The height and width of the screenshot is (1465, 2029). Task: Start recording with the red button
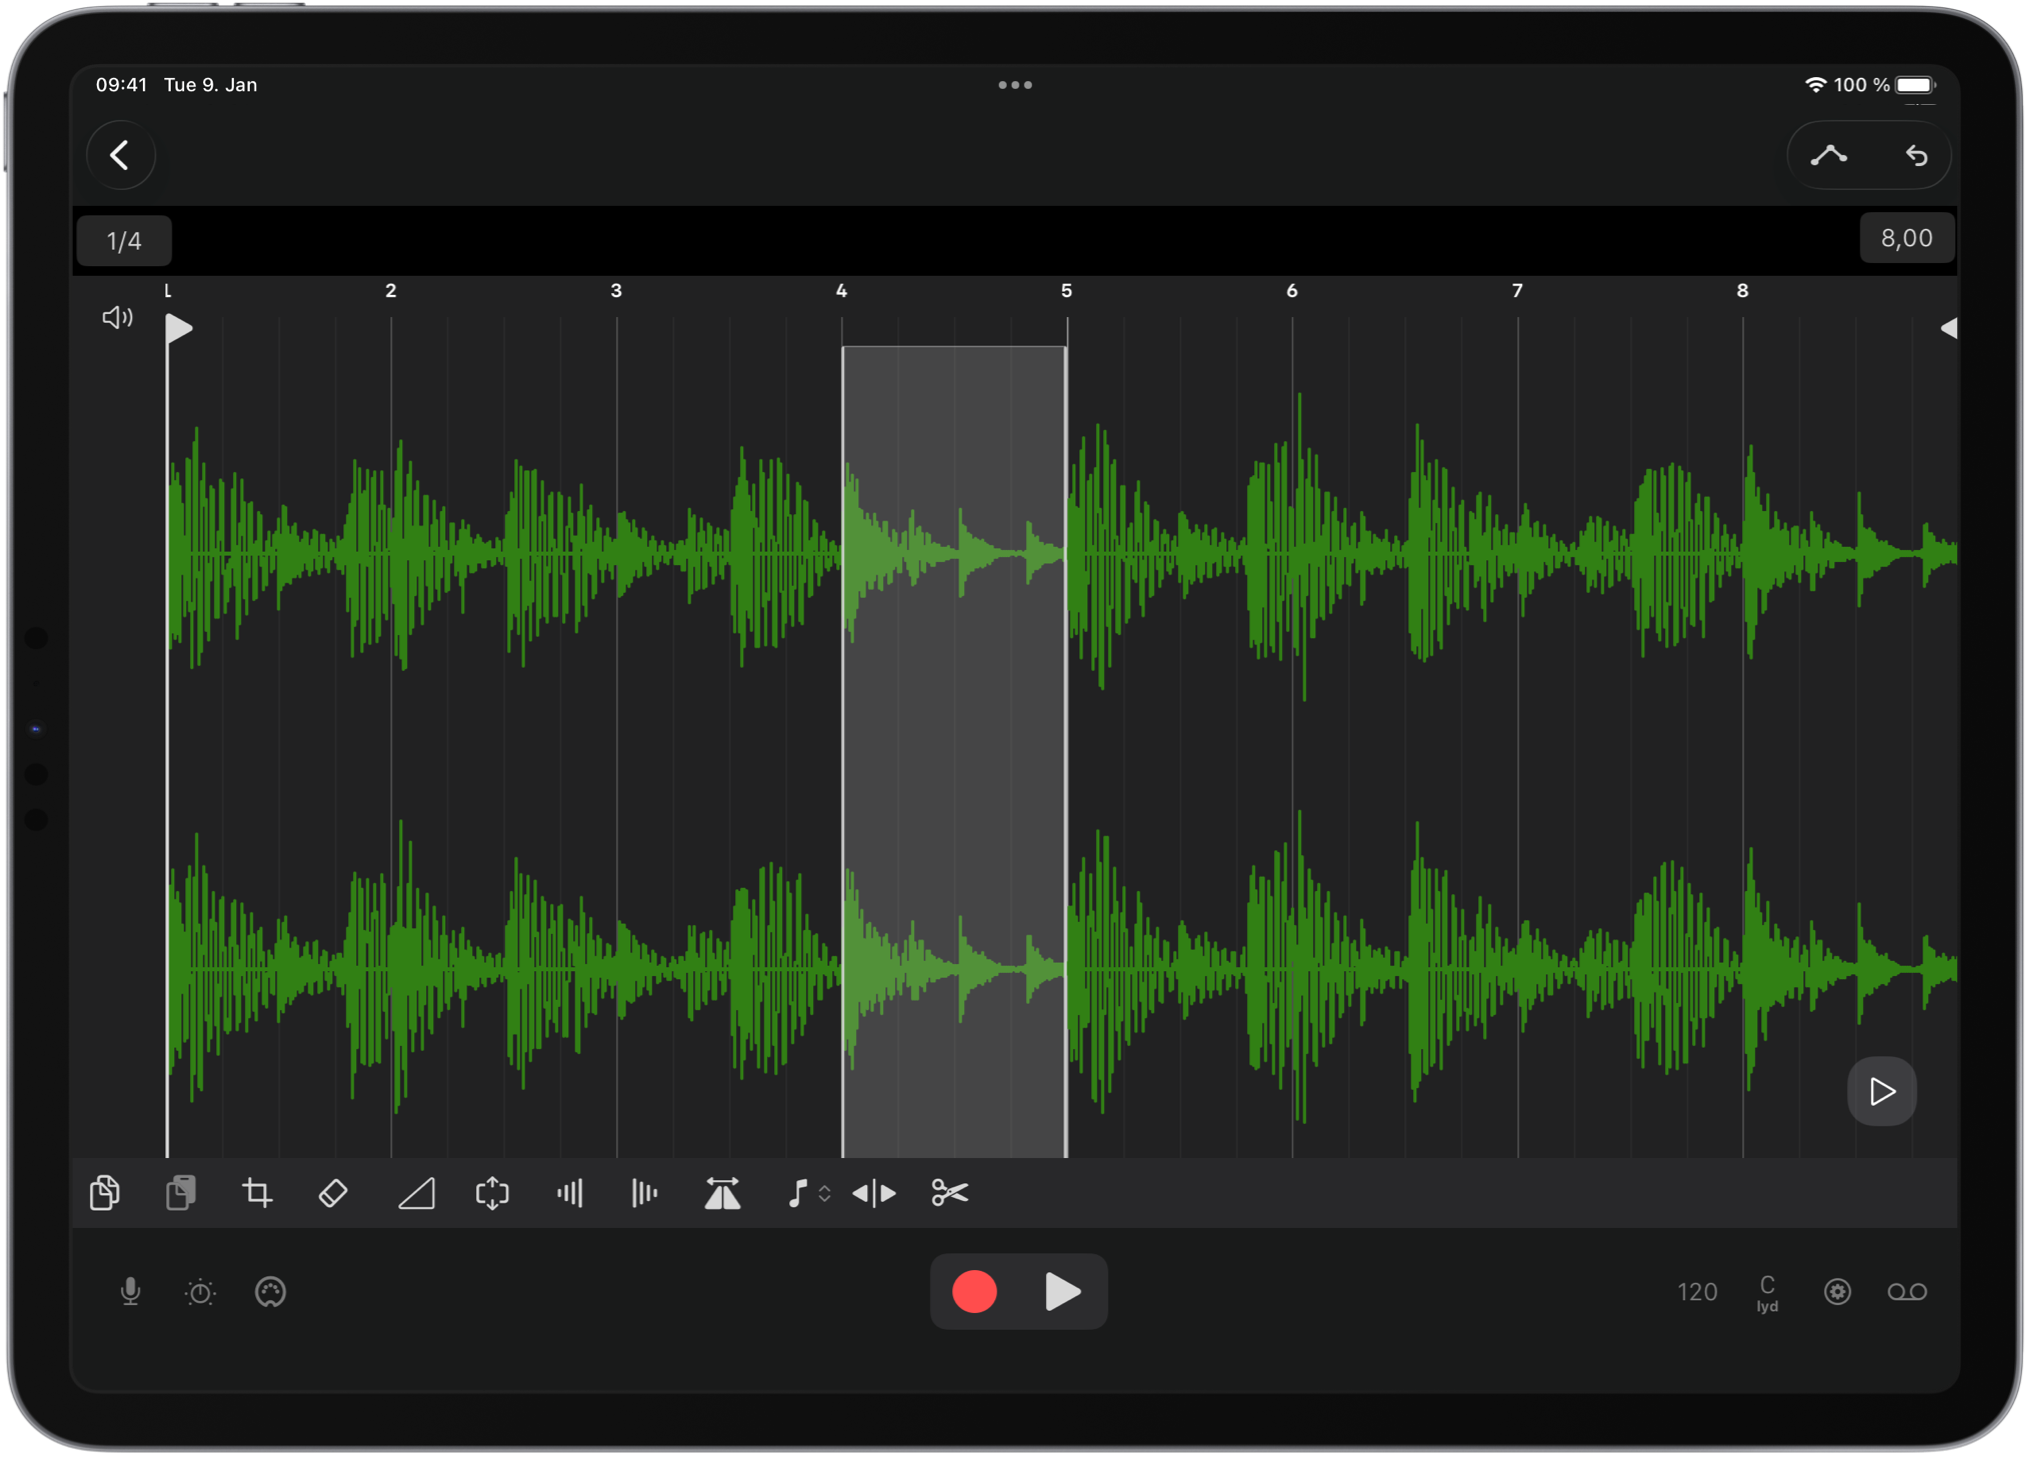(x=974, y=1291)
